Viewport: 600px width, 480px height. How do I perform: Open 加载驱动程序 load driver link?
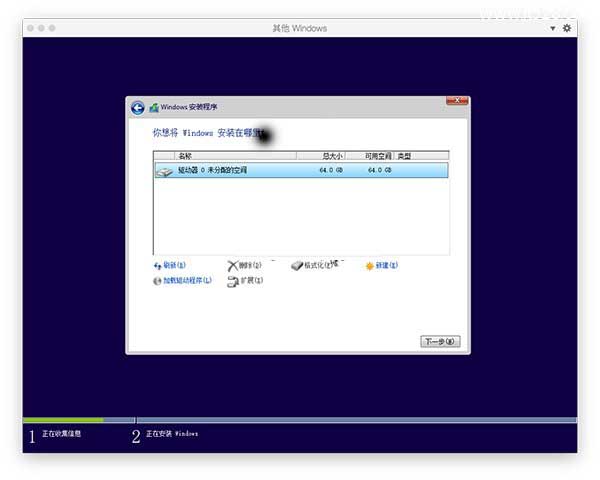[x=183, y=281]
